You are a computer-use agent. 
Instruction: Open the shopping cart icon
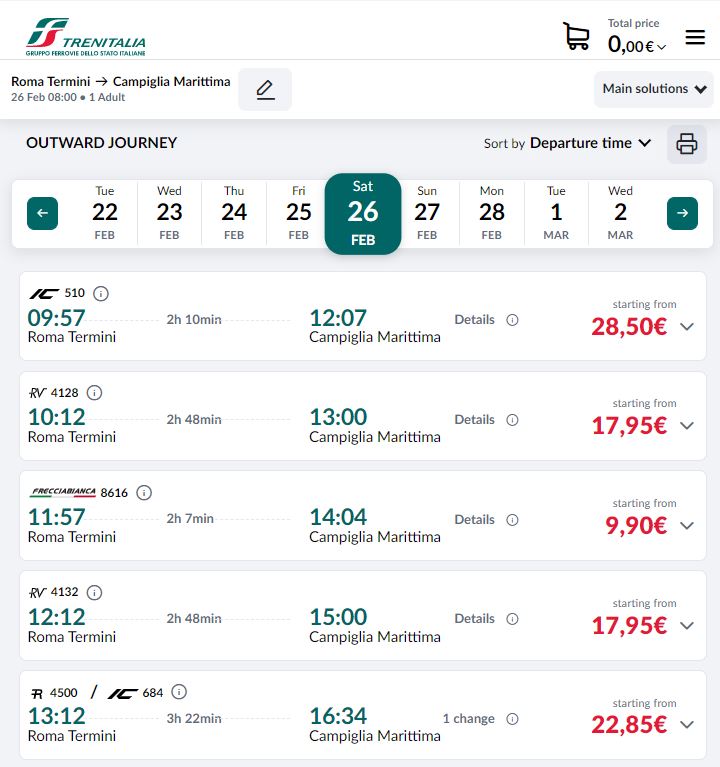(576, 37)
